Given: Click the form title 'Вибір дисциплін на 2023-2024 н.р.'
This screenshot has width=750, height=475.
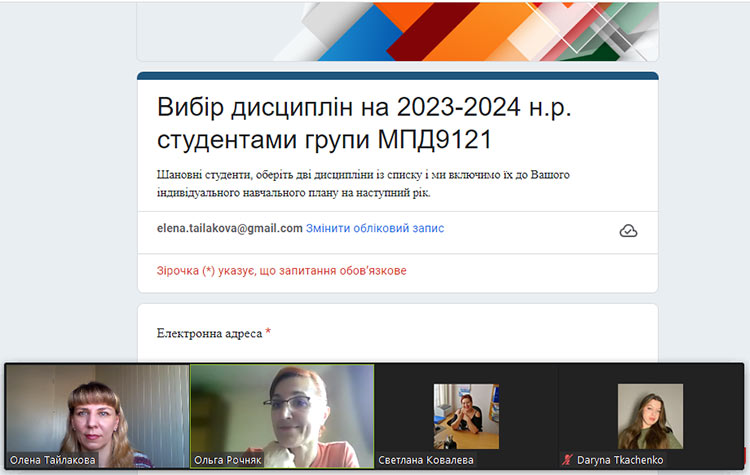Looking at the screenshot, I should (364, 107).
